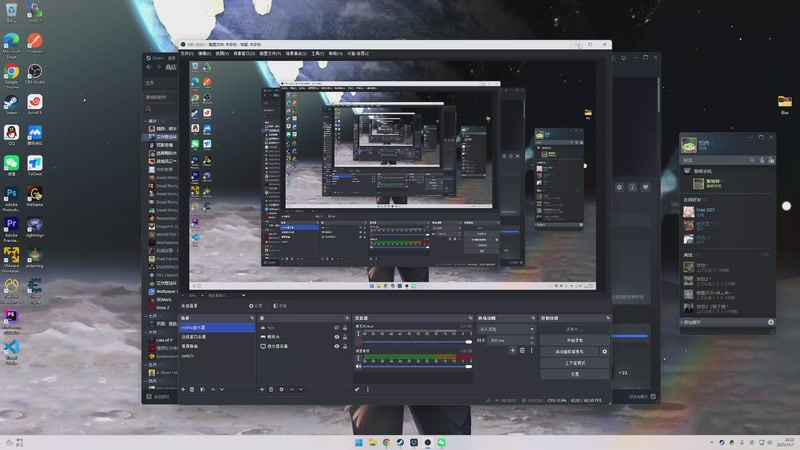This screenshot has height=450, width=800.
Task: Click 滤镜 button in source toolbar
Action: coord(280,306)
